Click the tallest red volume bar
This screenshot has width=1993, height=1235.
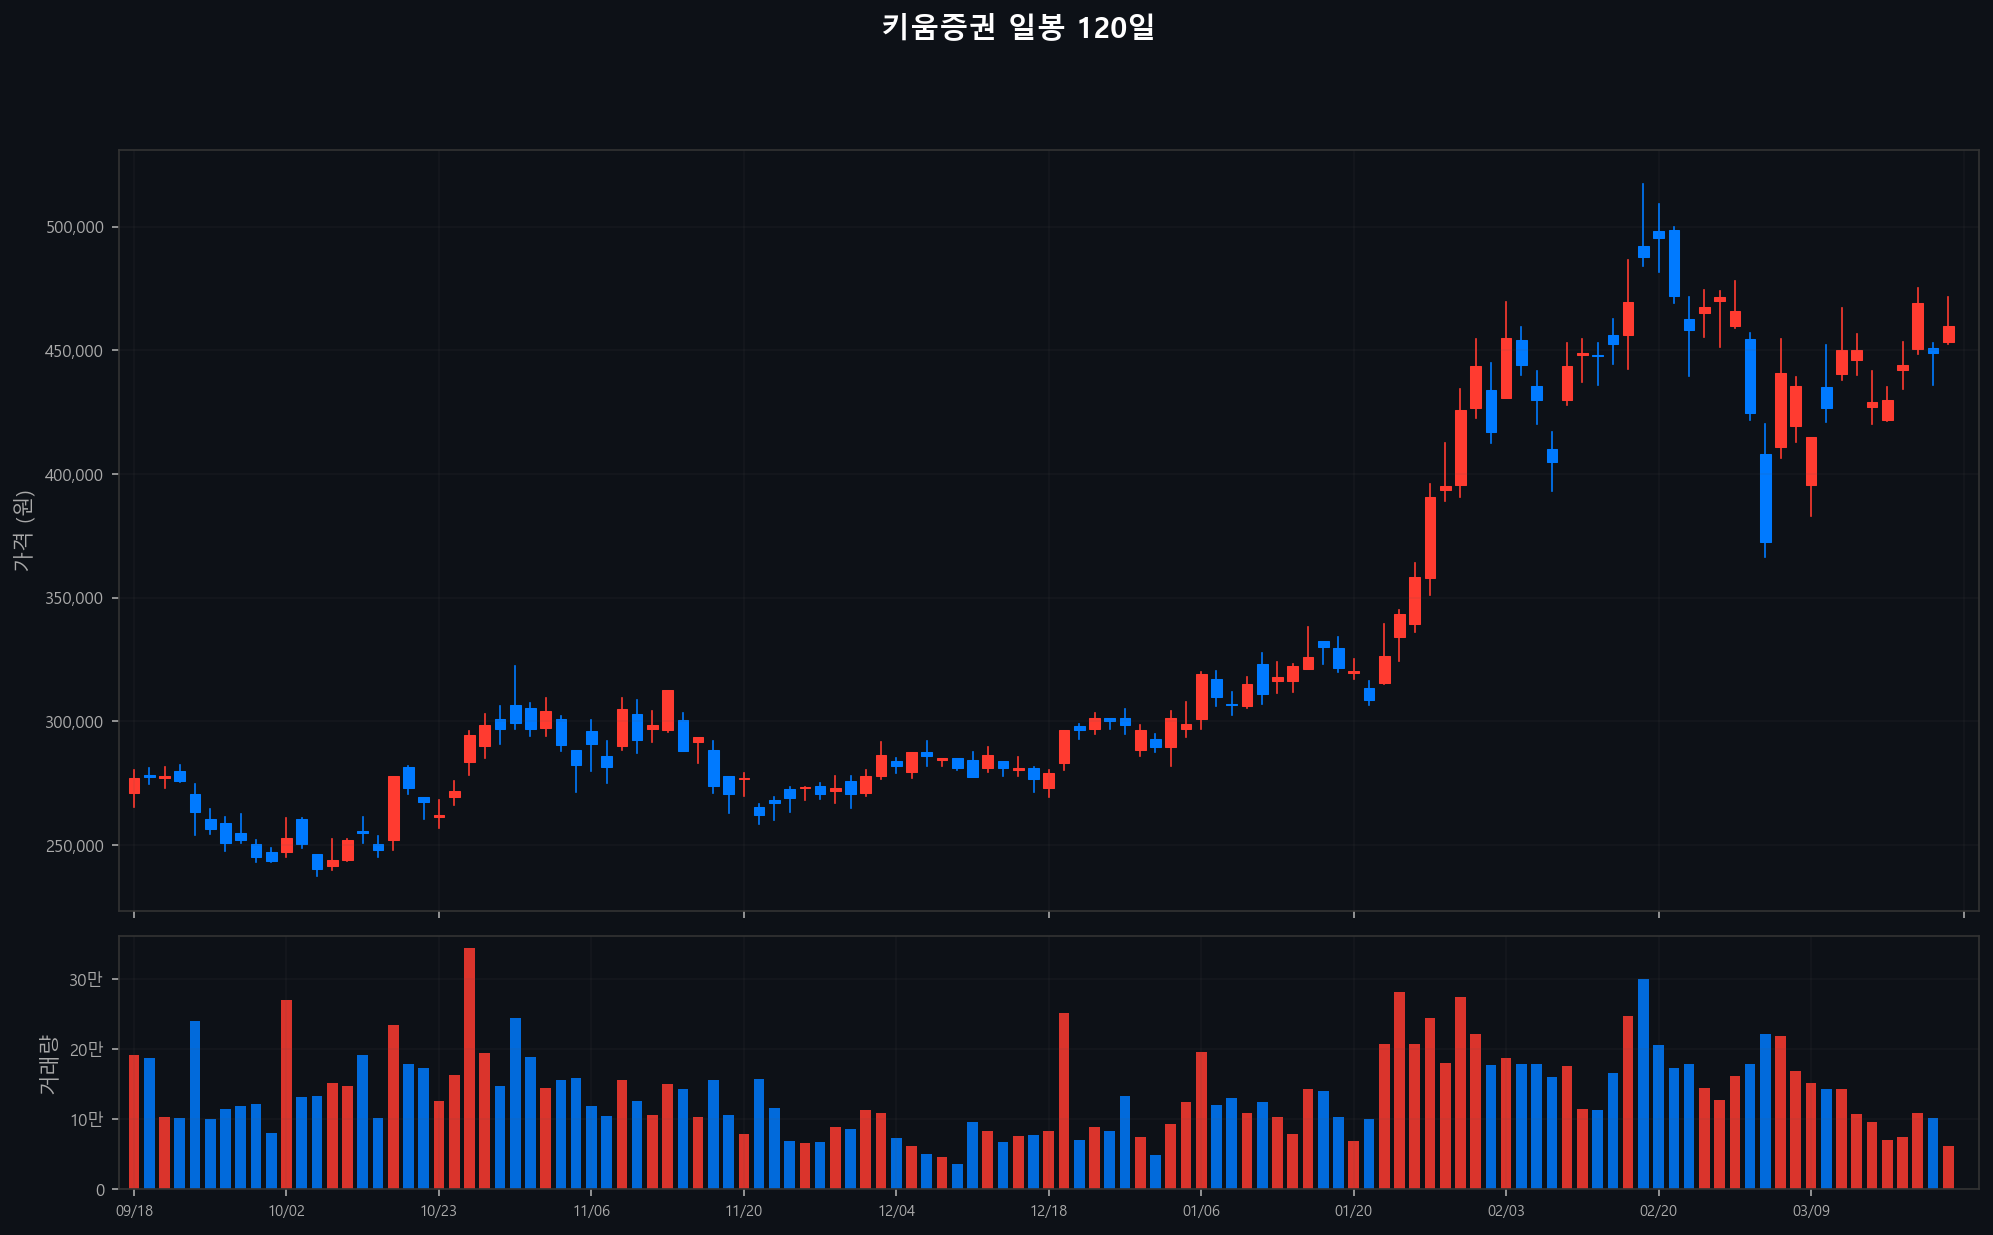(469, 1068)
